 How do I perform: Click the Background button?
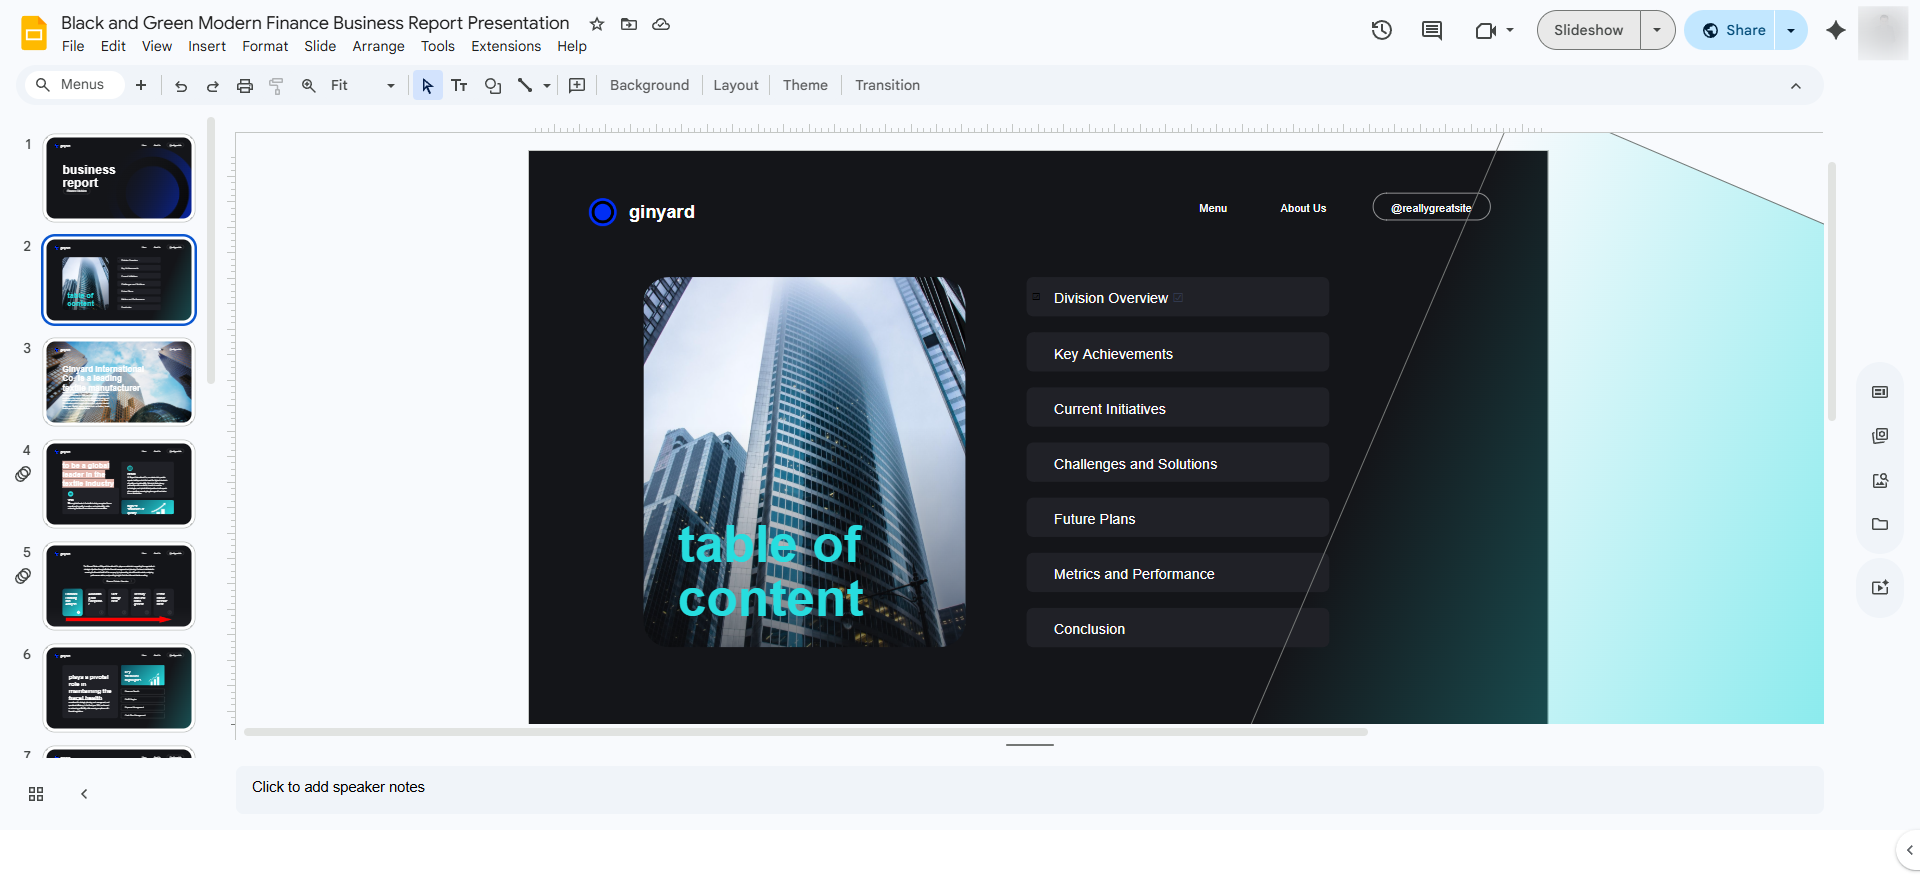(x=649, y=85)
